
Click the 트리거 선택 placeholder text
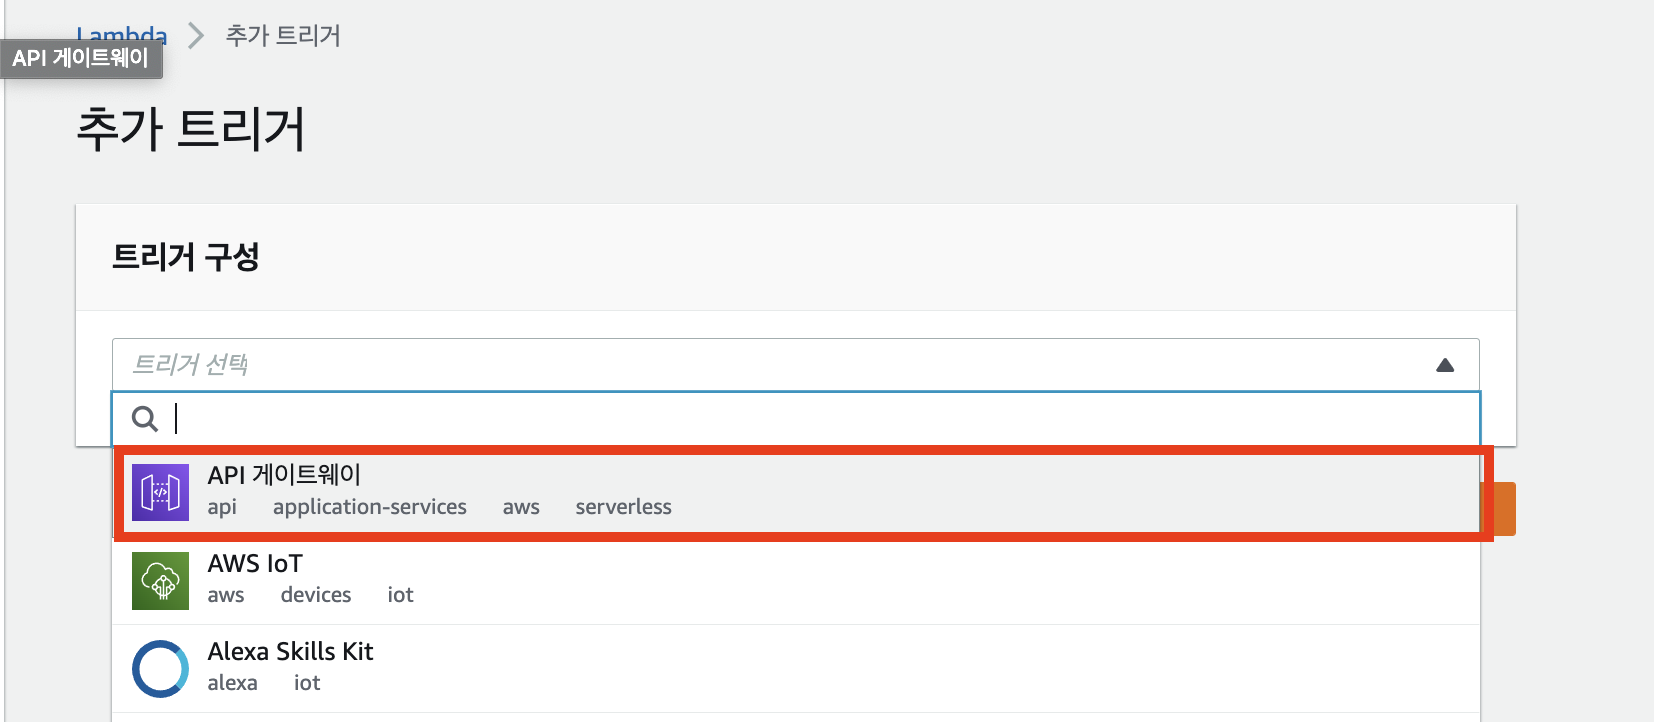(x=191, y=365)
